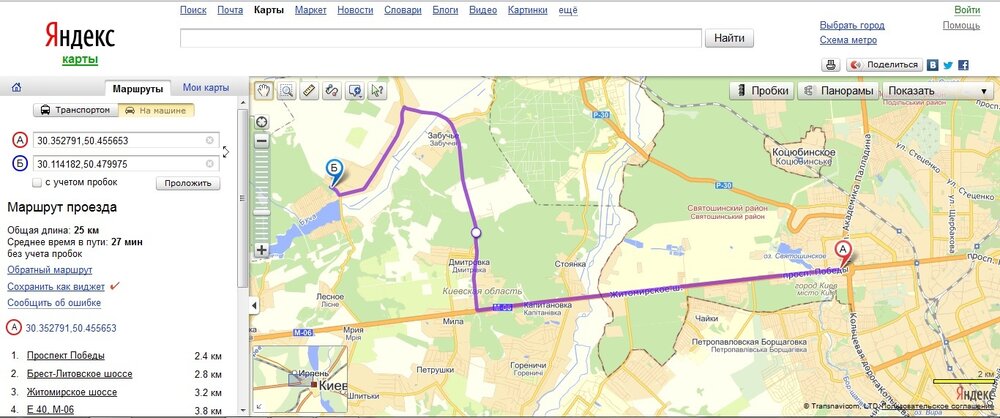Image resolution: width=1000 pixels, height=418 pixels.
Task: Click the 'Найти' search button
Action: [x=729, y=38]
